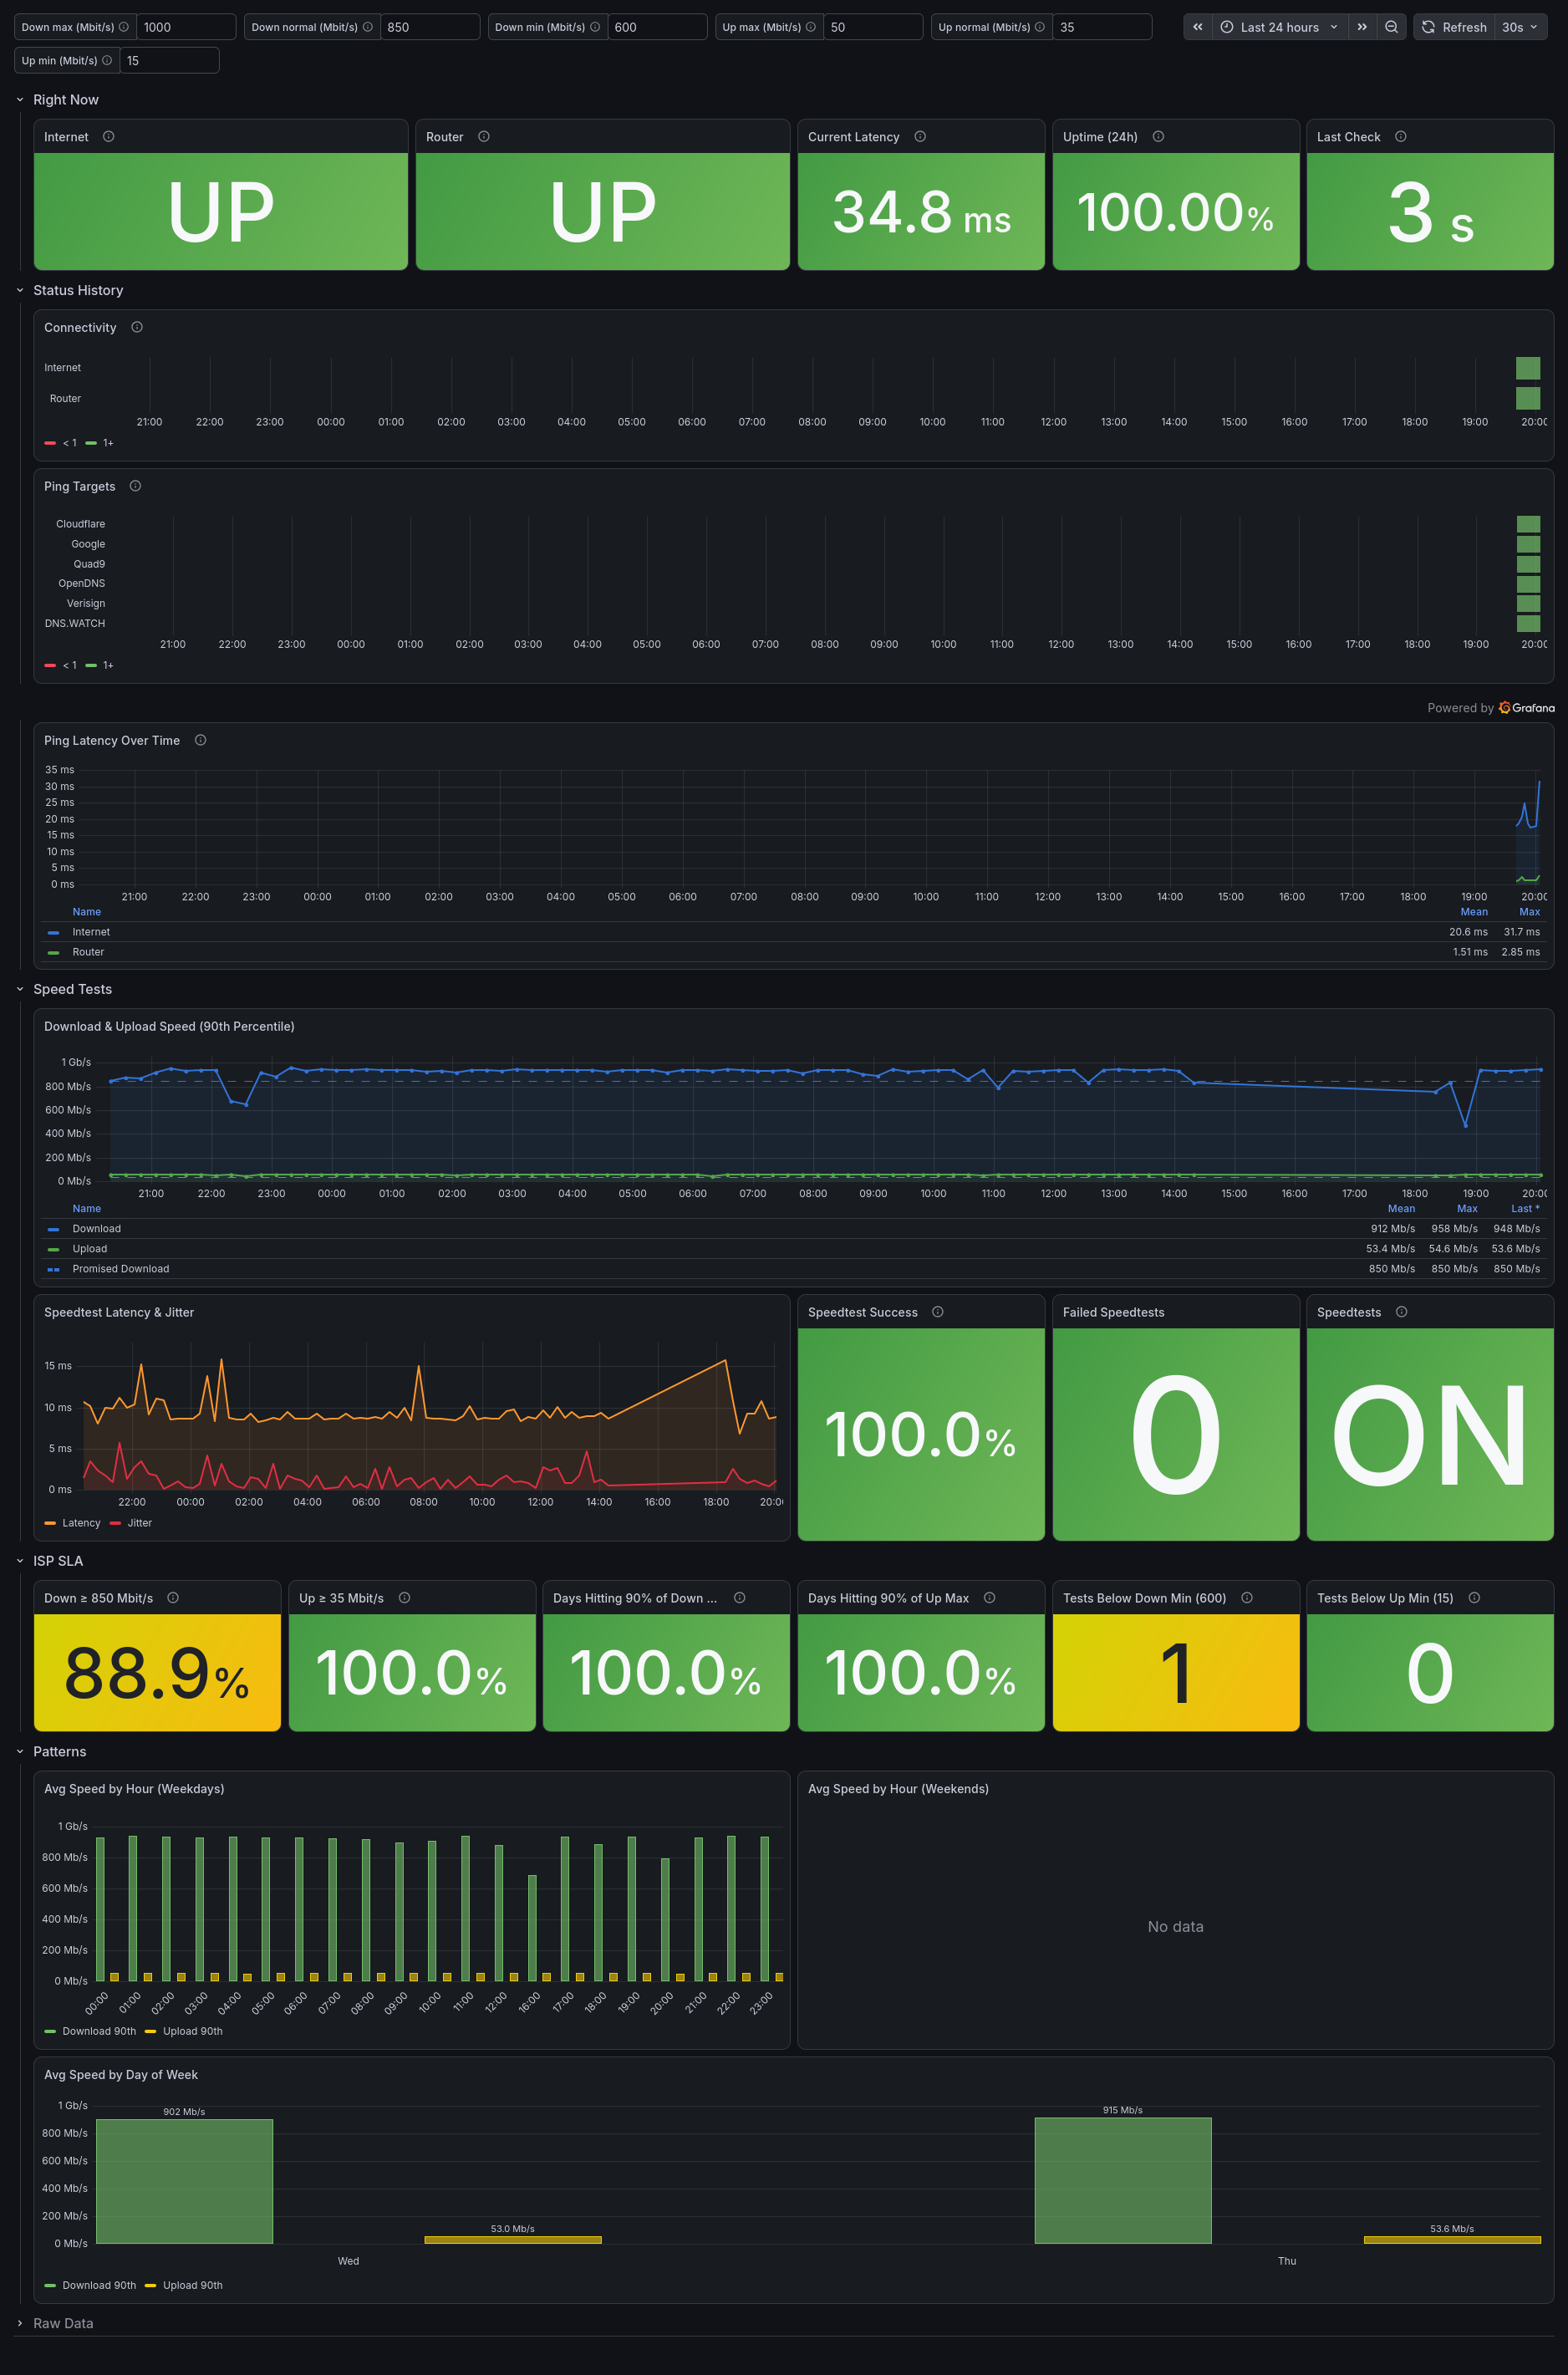This screenshot has height=2375, width=1568.
Task: Open info icon on Last Check panel
Action: (1401, 137)
